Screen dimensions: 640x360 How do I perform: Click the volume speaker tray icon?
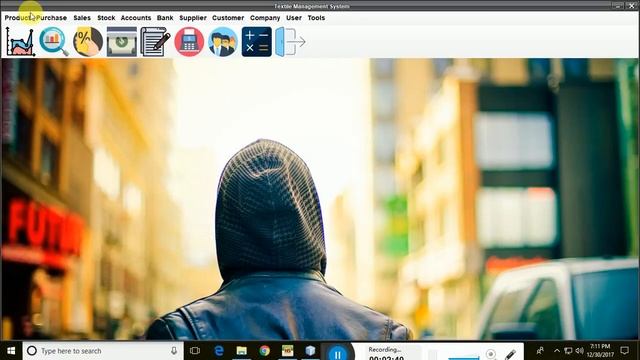click(x=579, y=351)
